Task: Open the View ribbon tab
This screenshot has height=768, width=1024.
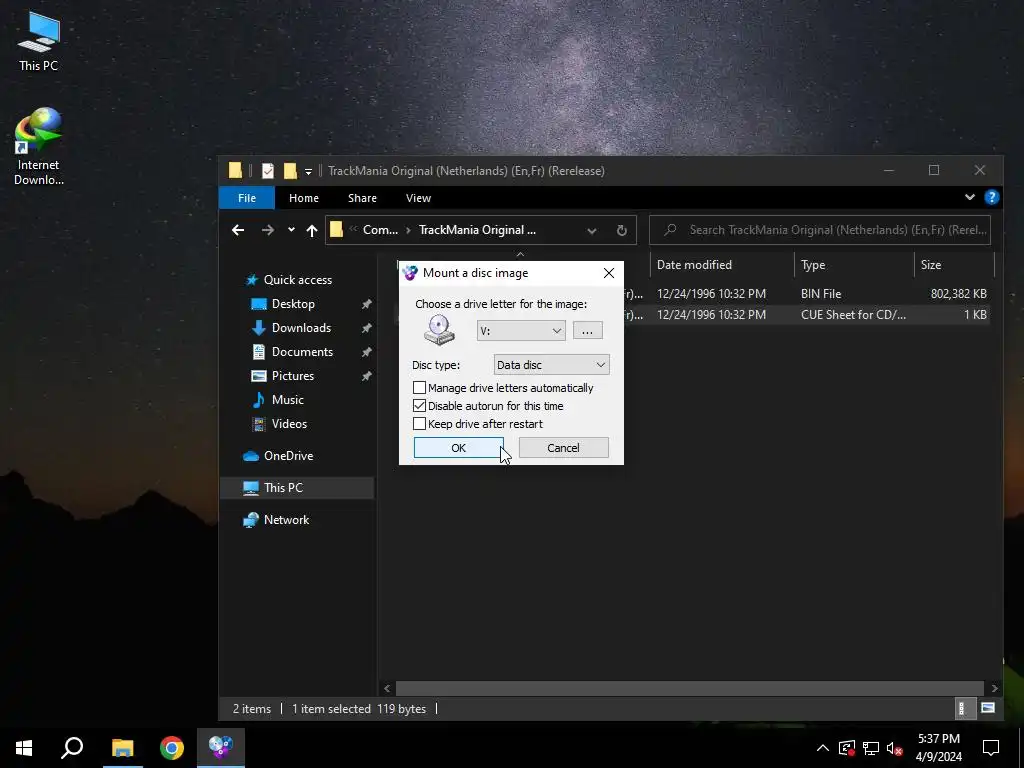Action: (x=418, y=198)
